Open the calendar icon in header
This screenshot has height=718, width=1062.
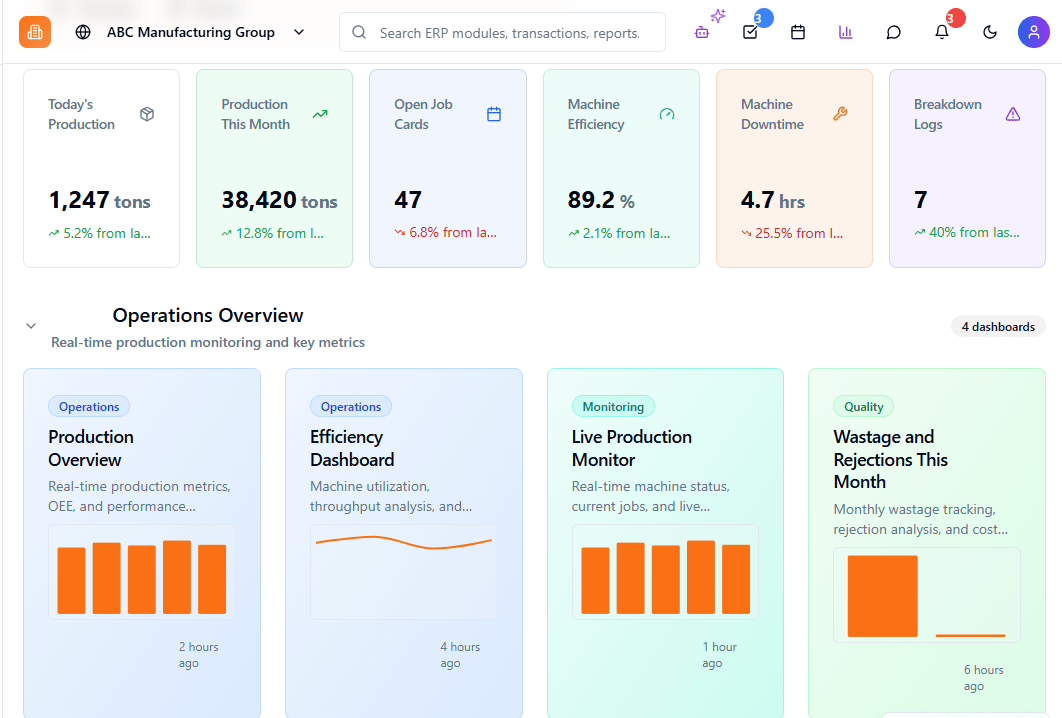tap(798, 32)
